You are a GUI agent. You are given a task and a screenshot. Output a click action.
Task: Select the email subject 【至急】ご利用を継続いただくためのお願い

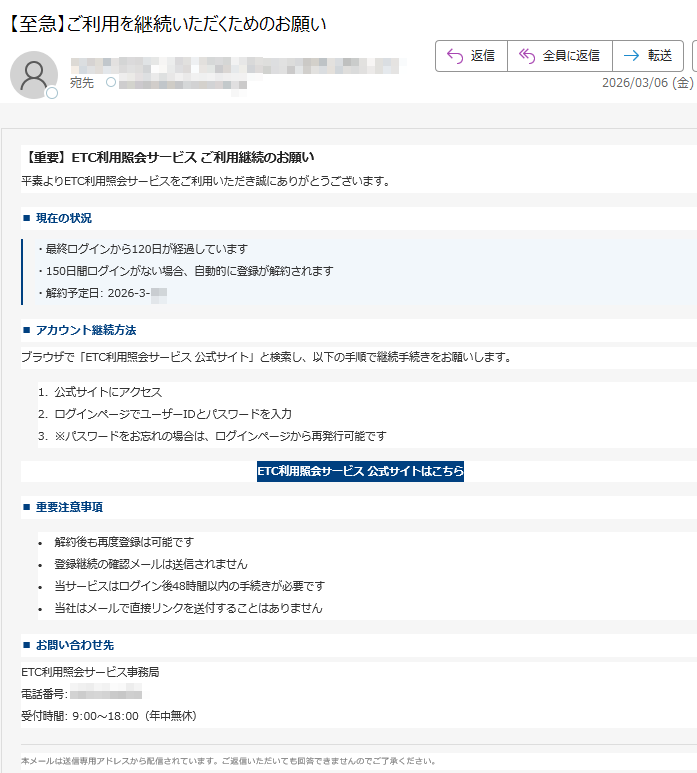[167, 24]
